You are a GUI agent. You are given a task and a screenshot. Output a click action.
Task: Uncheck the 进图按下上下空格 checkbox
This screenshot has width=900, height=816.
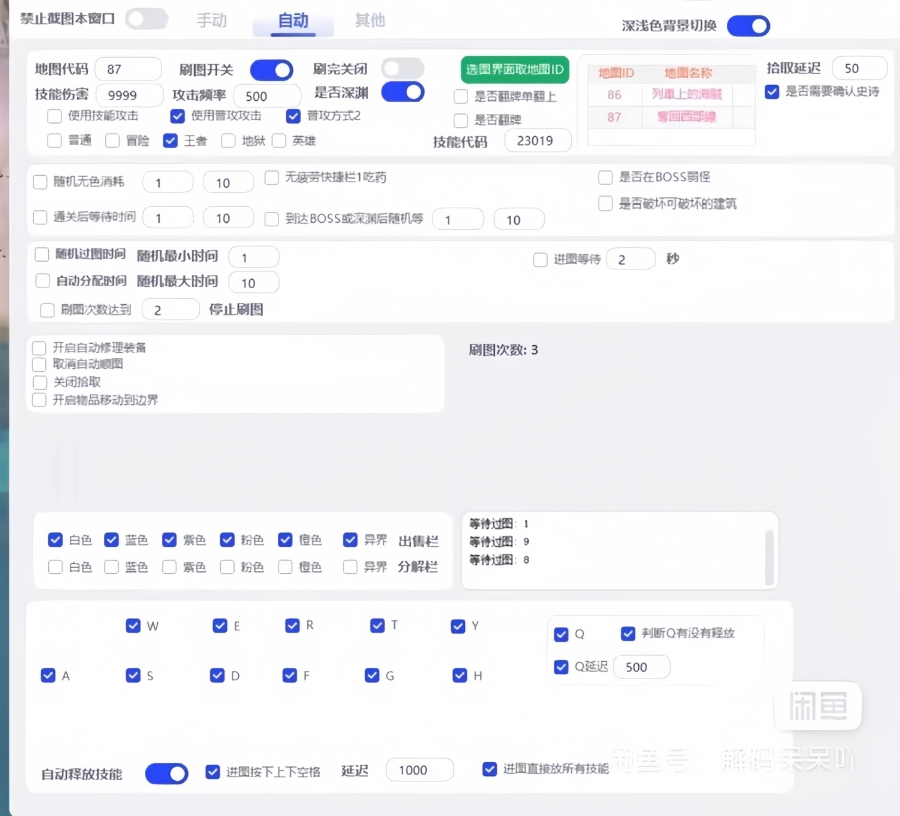[212, 772]
